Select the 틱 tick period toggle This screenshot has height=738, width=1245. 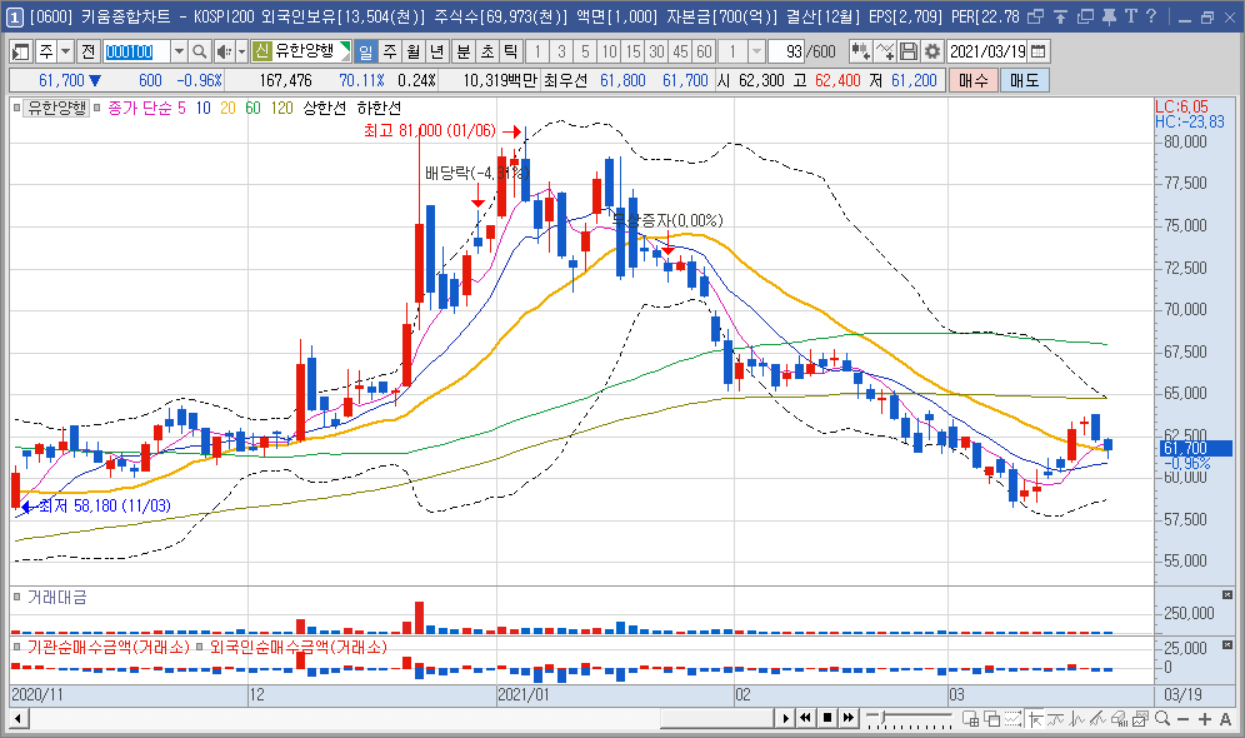pos(510,51)
